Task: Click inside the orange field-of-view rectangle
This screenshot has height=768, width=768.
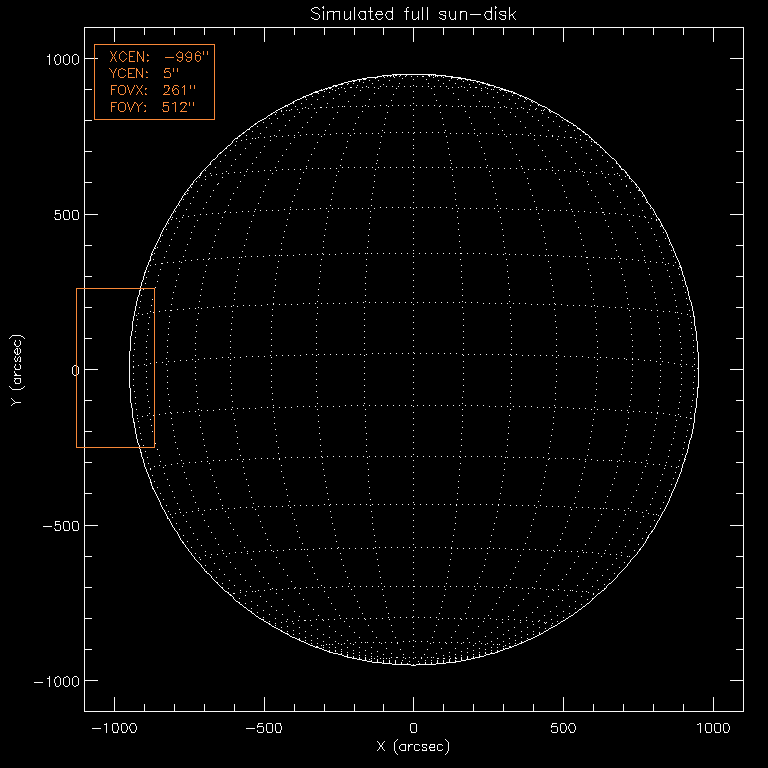Action: (115, 368)
